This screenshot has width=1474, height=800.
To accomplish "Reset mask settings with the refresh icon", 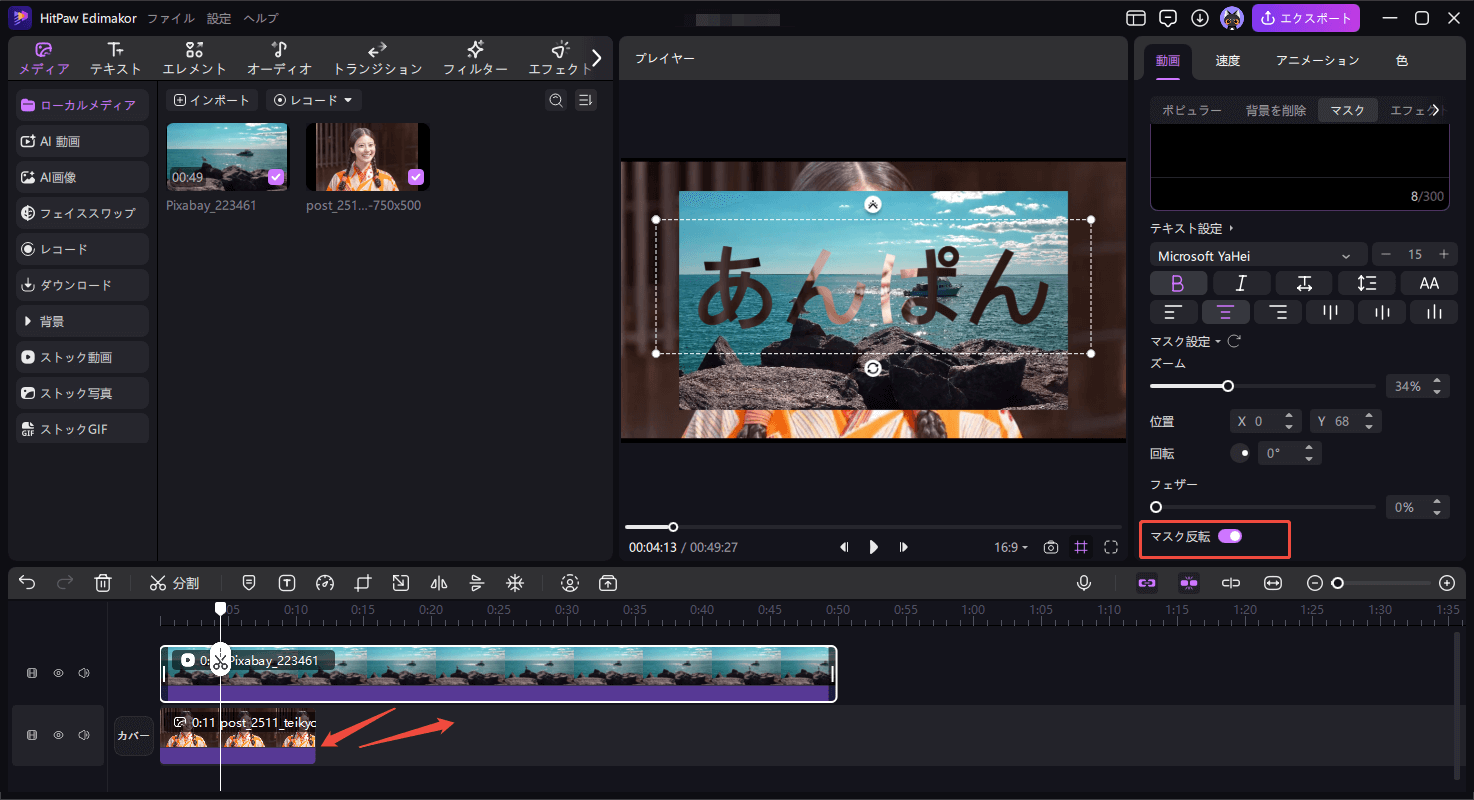I will coord(1234,341).
